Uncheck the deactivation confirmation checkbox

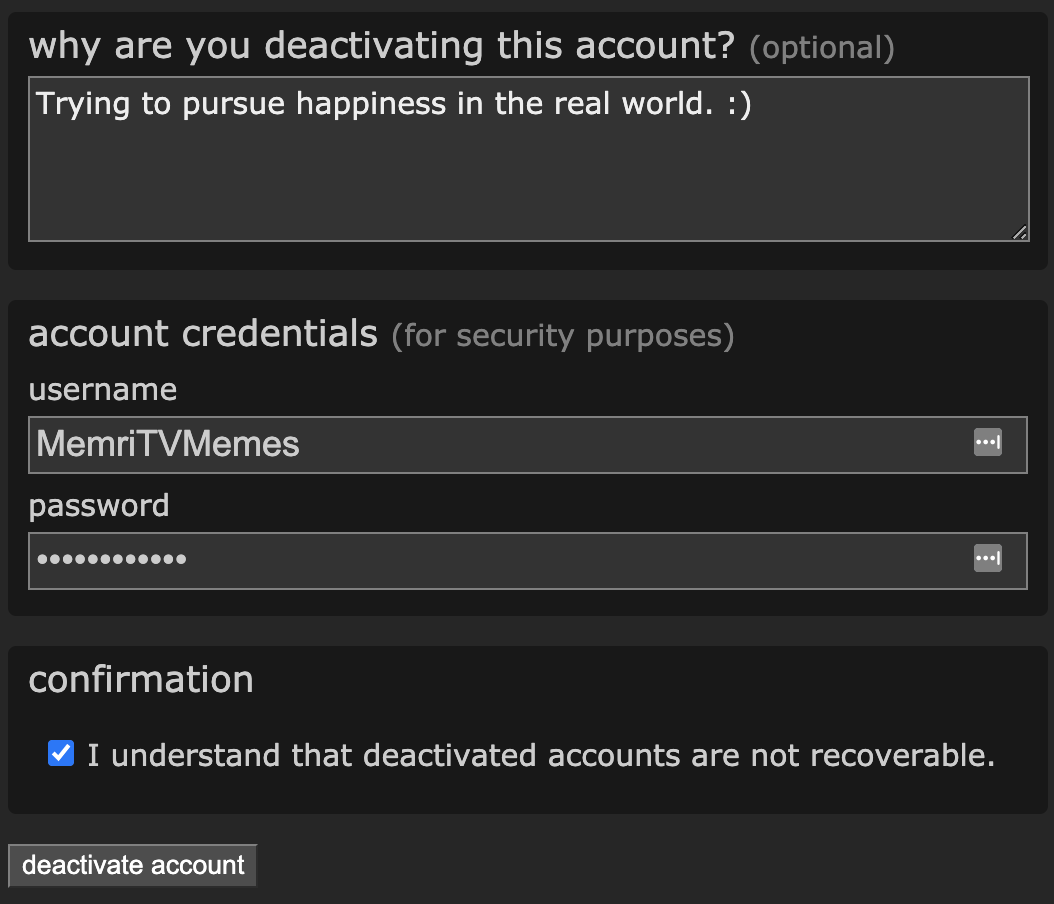(61, 754)
